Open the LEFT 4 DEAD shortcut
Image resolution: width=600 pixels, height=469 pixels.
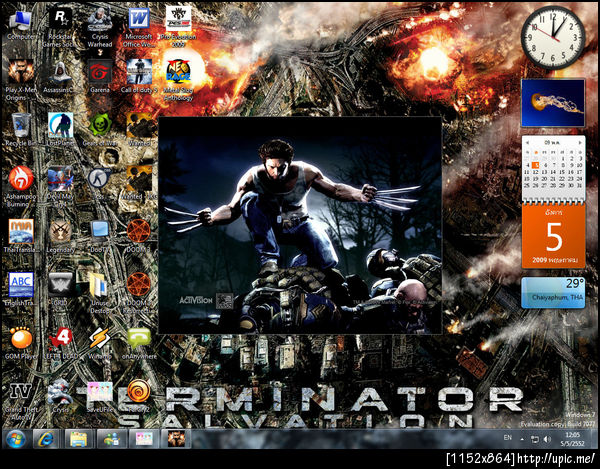(60, 343)
